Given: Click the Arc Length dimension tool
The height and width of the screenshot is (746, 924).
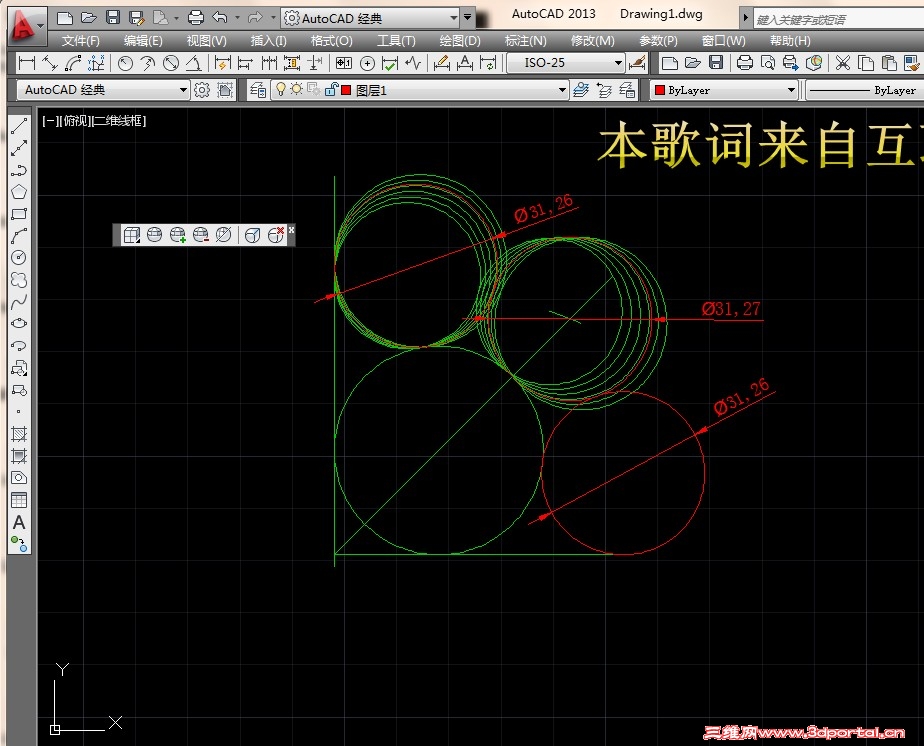Looking at the screenshot, I should pyautogui.click(x=73, y=62).
